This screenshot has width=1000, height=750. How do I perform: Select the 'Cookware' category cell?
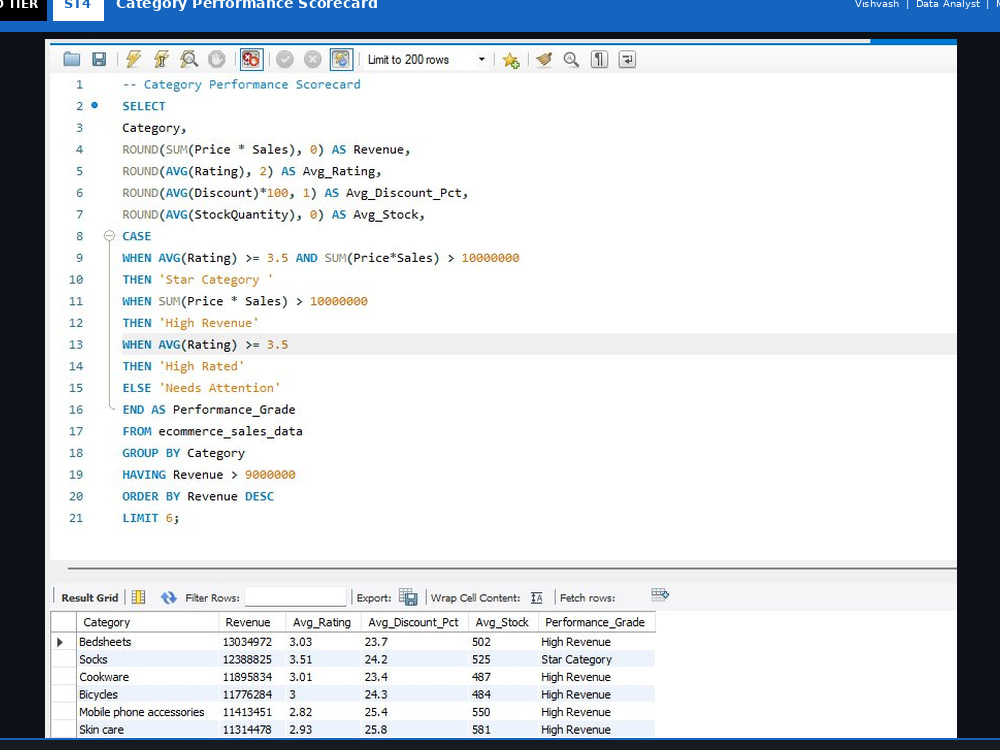(147, 677)
